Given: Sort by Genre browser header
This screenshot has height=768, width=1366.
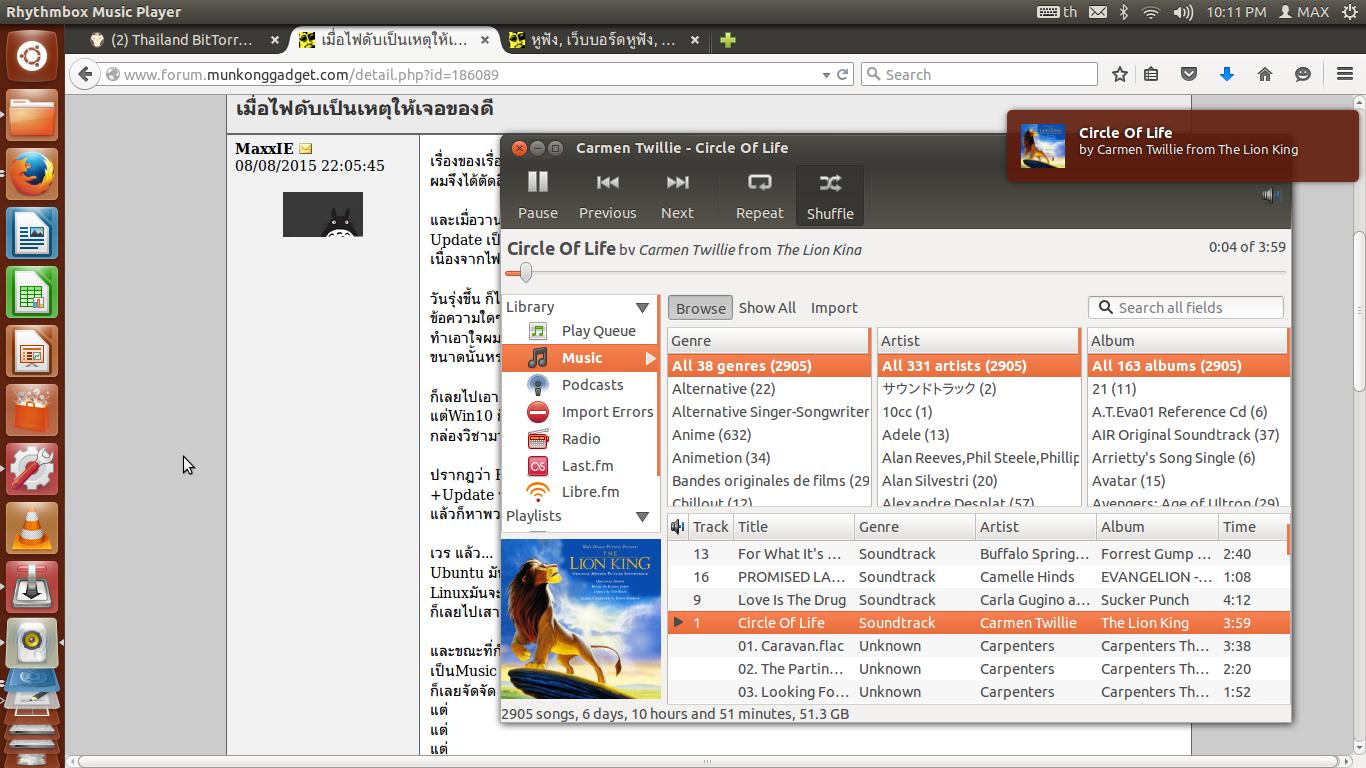Looking at the screenshot, I should tap(768, 341).
